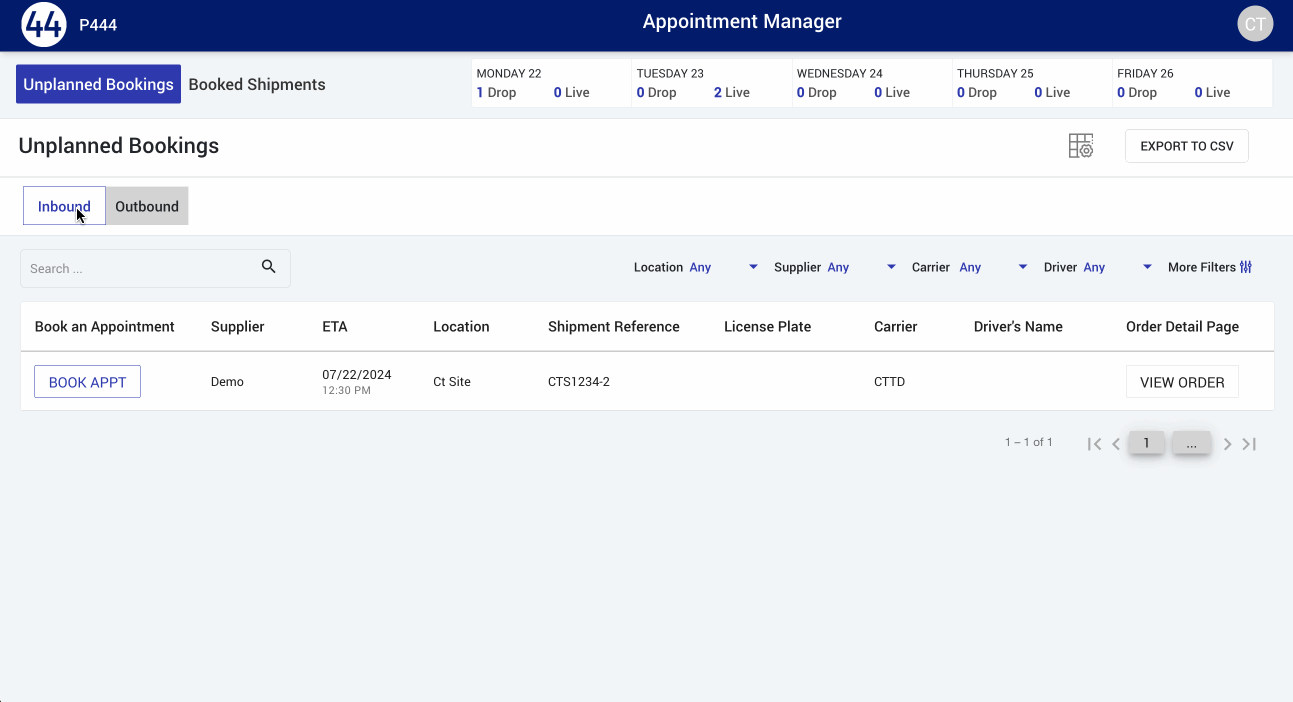Click the Shipment Reference column header
The width and height of the screenshot is (1293, 702).
(614, 326)
